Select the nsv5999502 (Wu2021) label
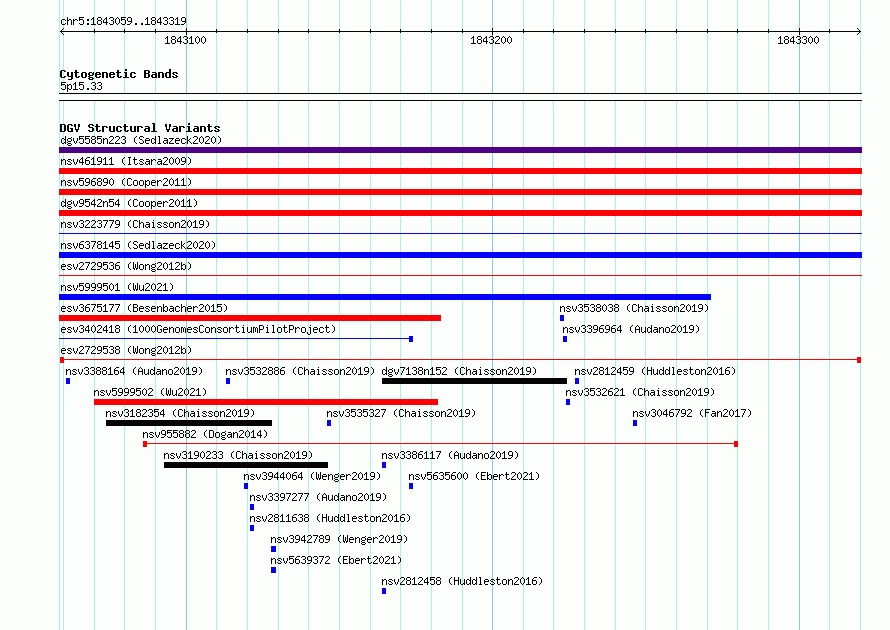Viewport: 890px width, 630px height. pos(150,392)
